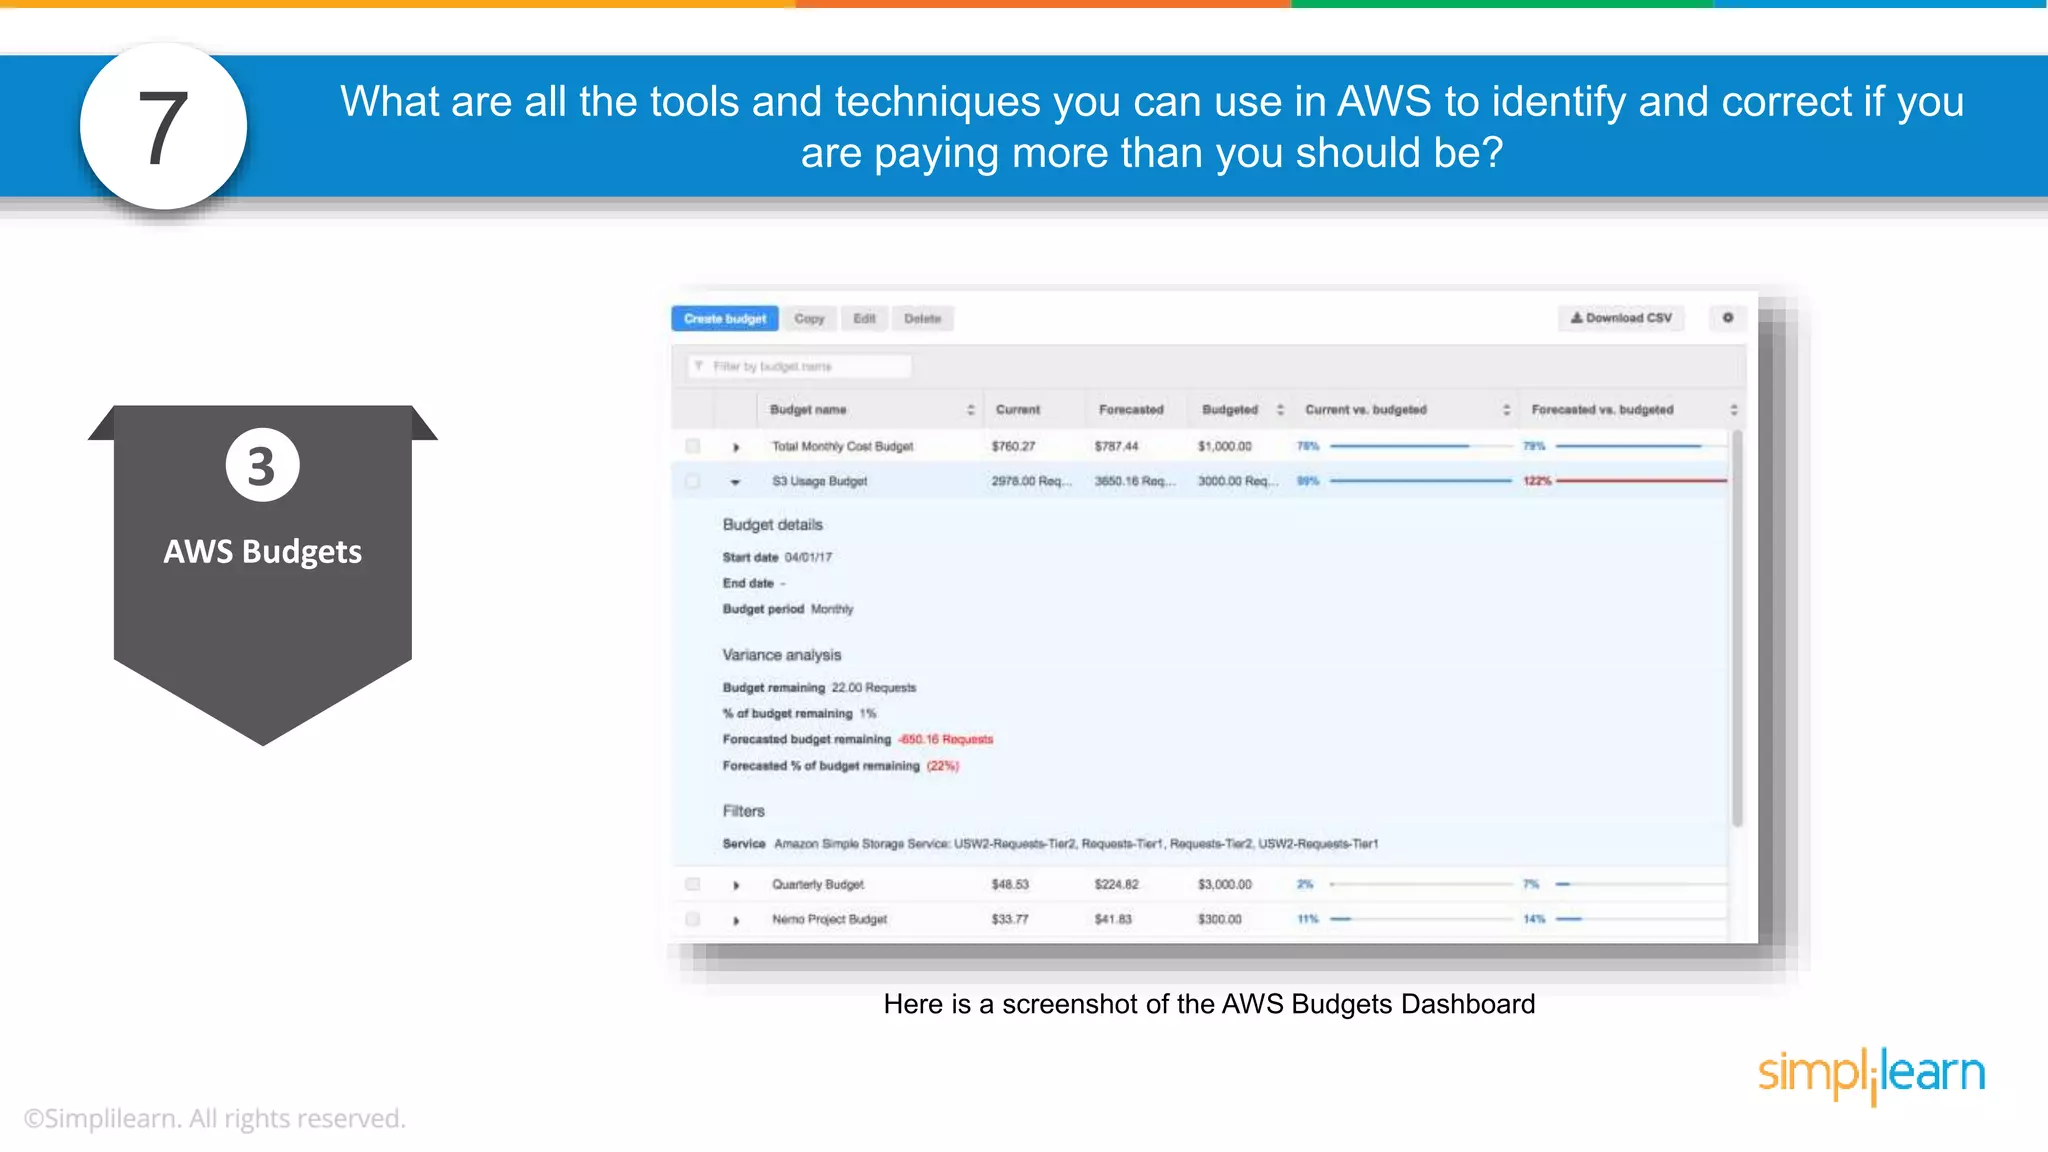Click the Simplilearn logo
Image resolution: width=2048 pixels, height=1152 pixels.
1871,1075
